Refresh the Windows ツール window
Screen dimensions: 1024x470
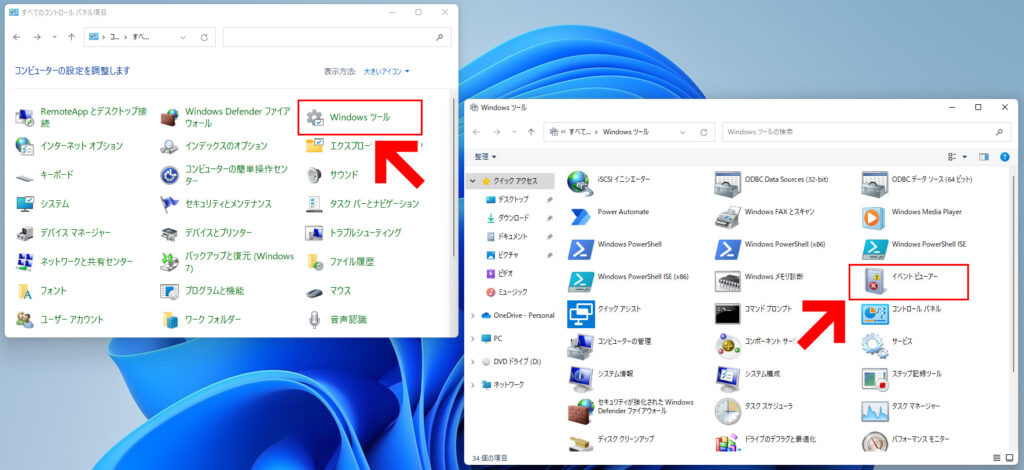click(x=703, y=132)
